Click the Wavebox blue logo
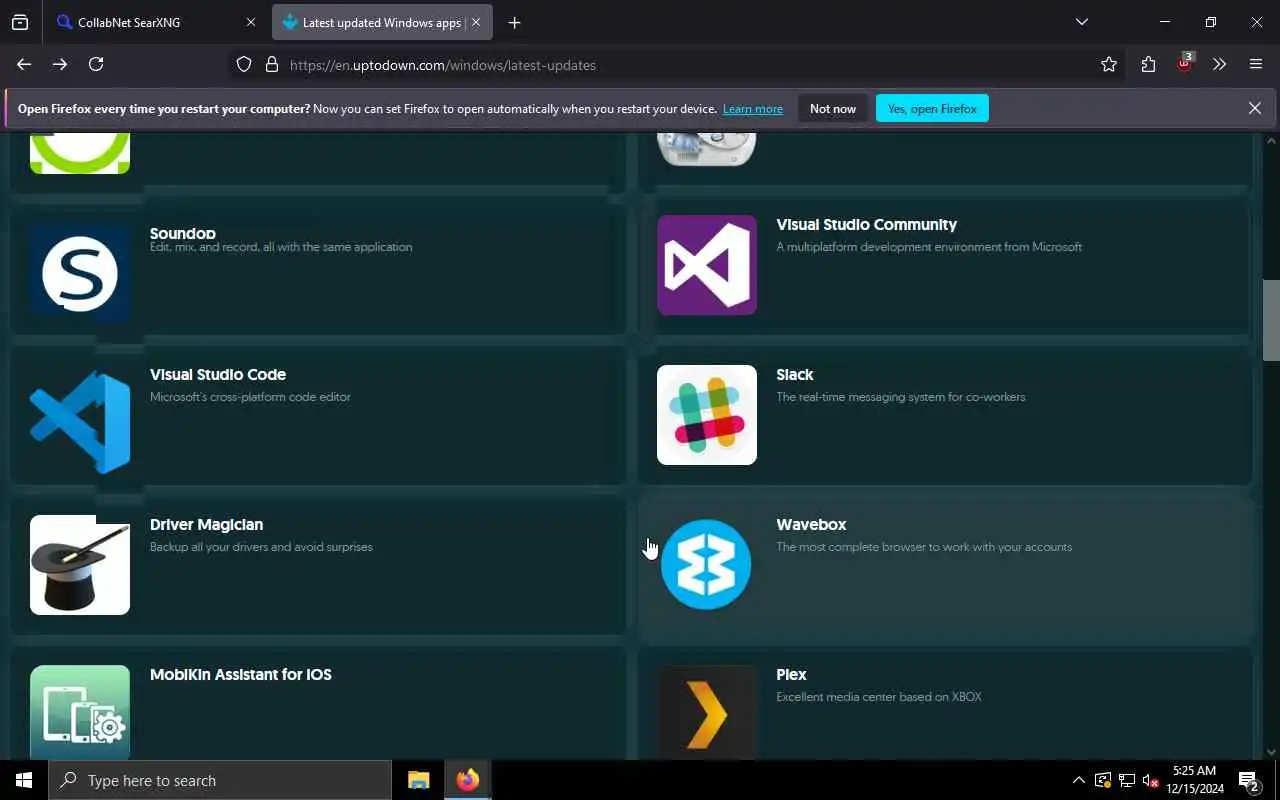This screenshot has height=800, width=1280. pos(707,565)
